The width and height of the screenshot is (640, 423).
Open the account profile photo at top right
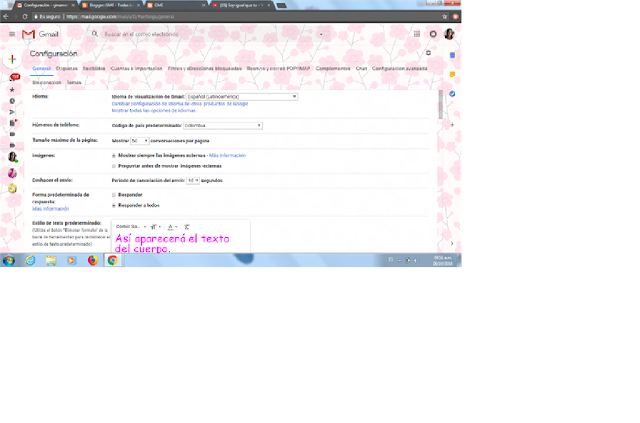pyautogui.click(x=449, y=34)
